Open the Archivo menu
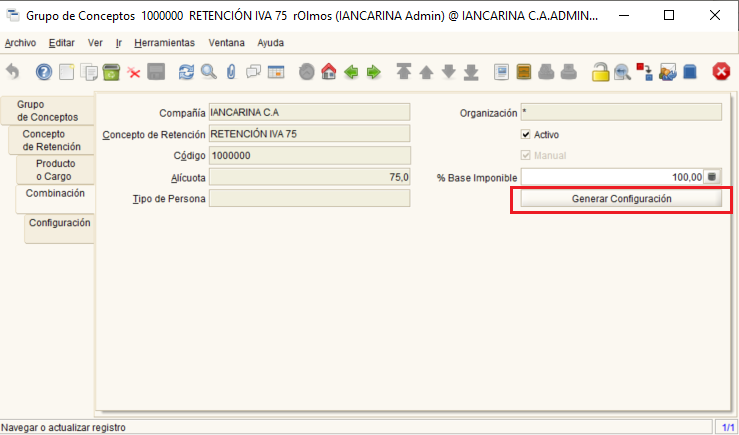Image resolution: width=739 pixels, height=435 pixels. pos(20,43)
